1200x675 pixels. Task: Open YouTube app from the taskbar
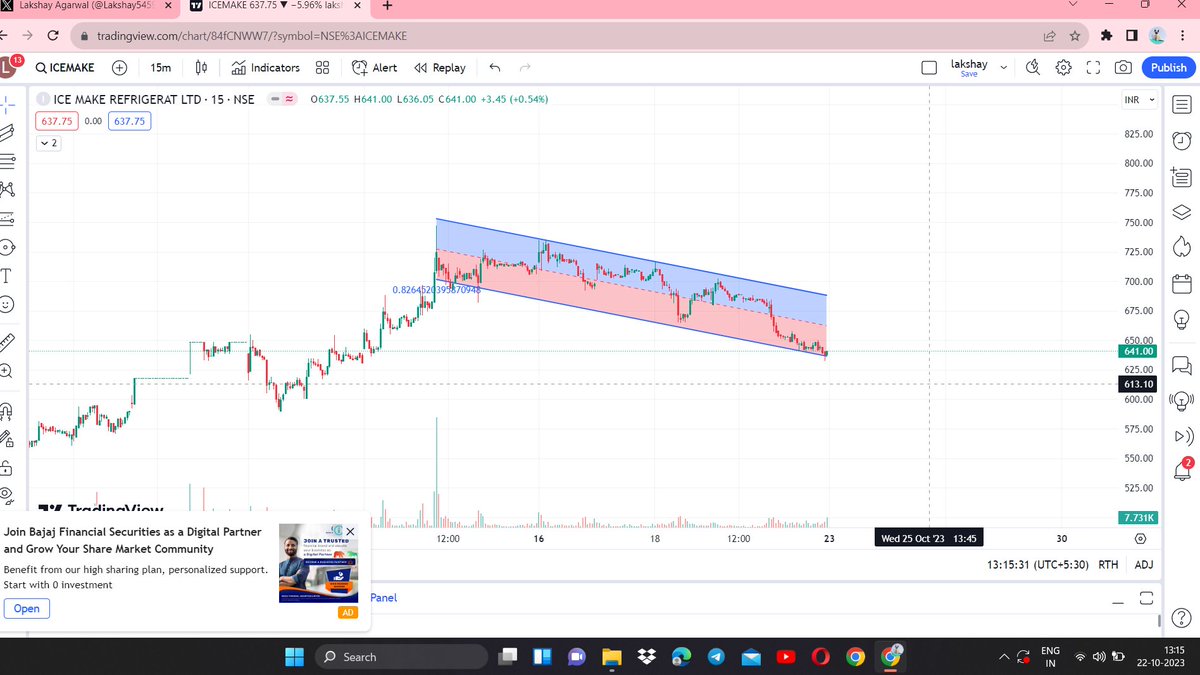point(786,657)
